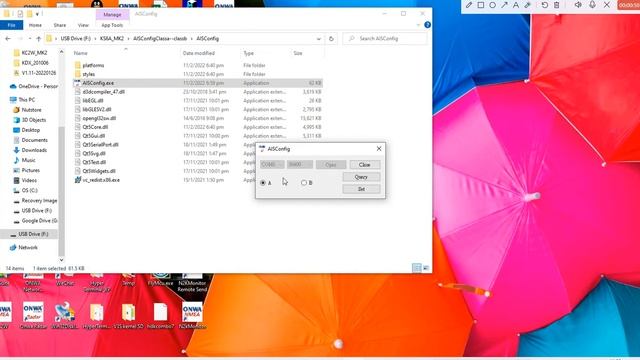Image resolution: width=640 pixels, height=360 pixels.
Task: Select radio option B in AISConfig dialog
Action: (304, 182)
